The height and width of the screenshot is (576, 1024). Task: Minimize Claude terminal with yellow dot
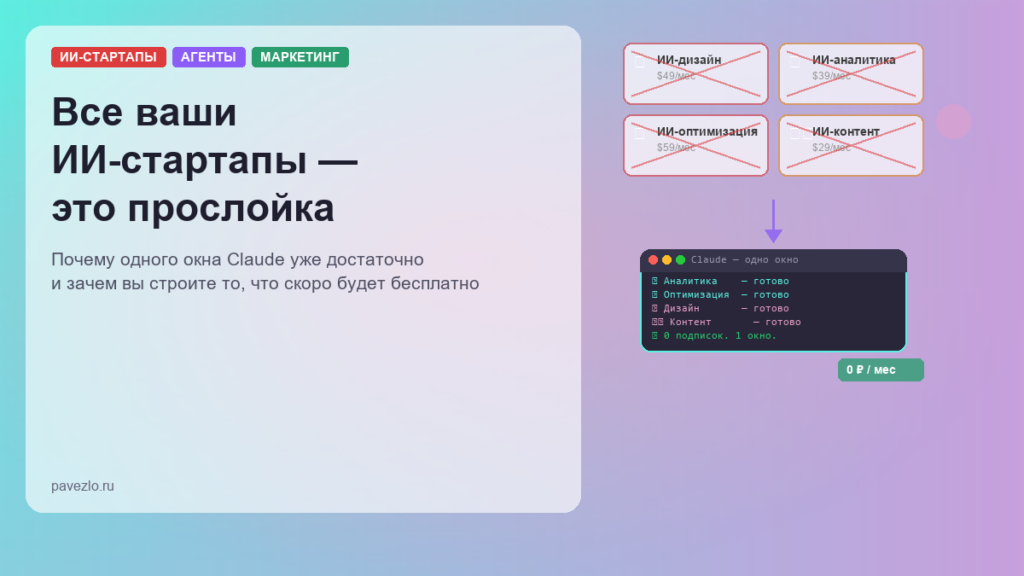667,260
